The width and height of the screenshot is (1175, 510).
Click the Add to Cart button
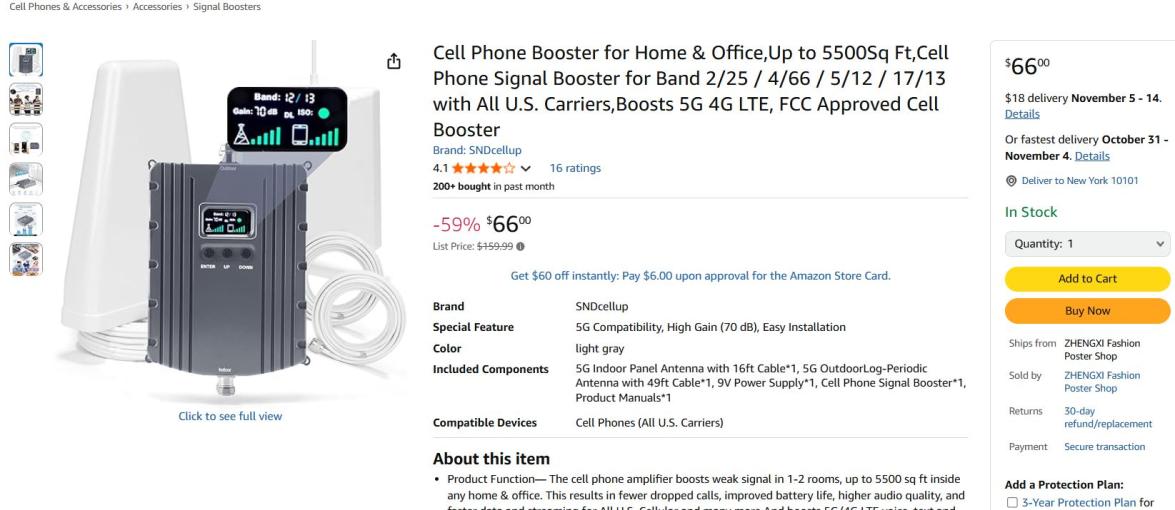click(x=1086, y=279)
